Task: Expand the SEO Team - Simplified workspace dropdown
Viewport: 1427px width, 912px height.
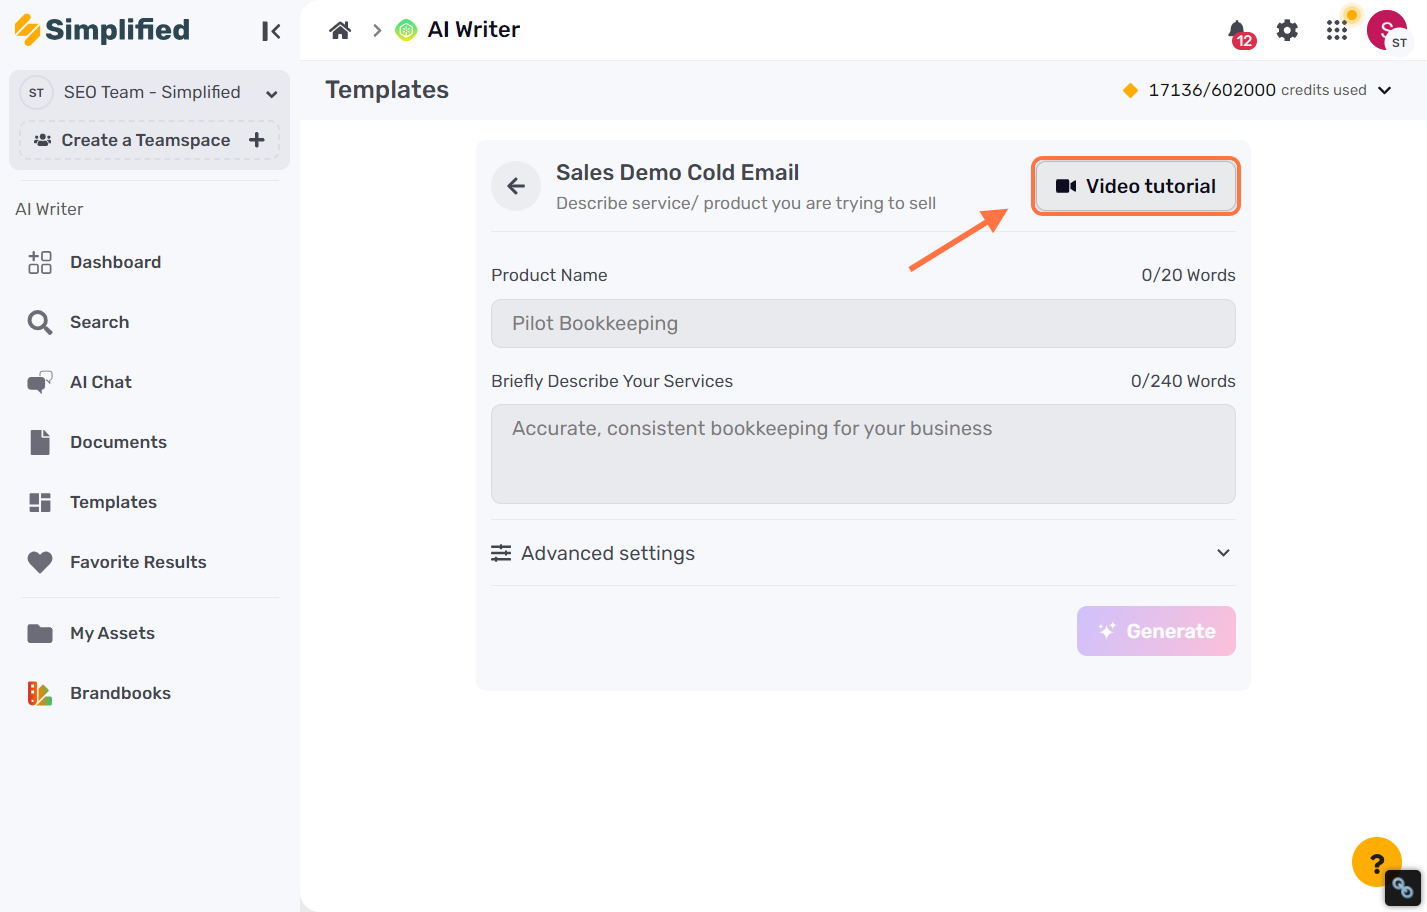Action: pyautogui.click(x=271, y=93)
